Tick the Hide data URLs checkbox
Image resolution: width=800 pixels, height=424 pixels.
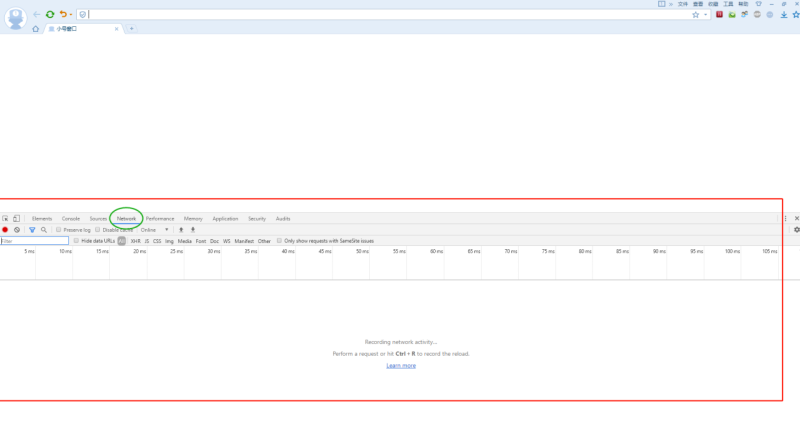tap(77, 241)
